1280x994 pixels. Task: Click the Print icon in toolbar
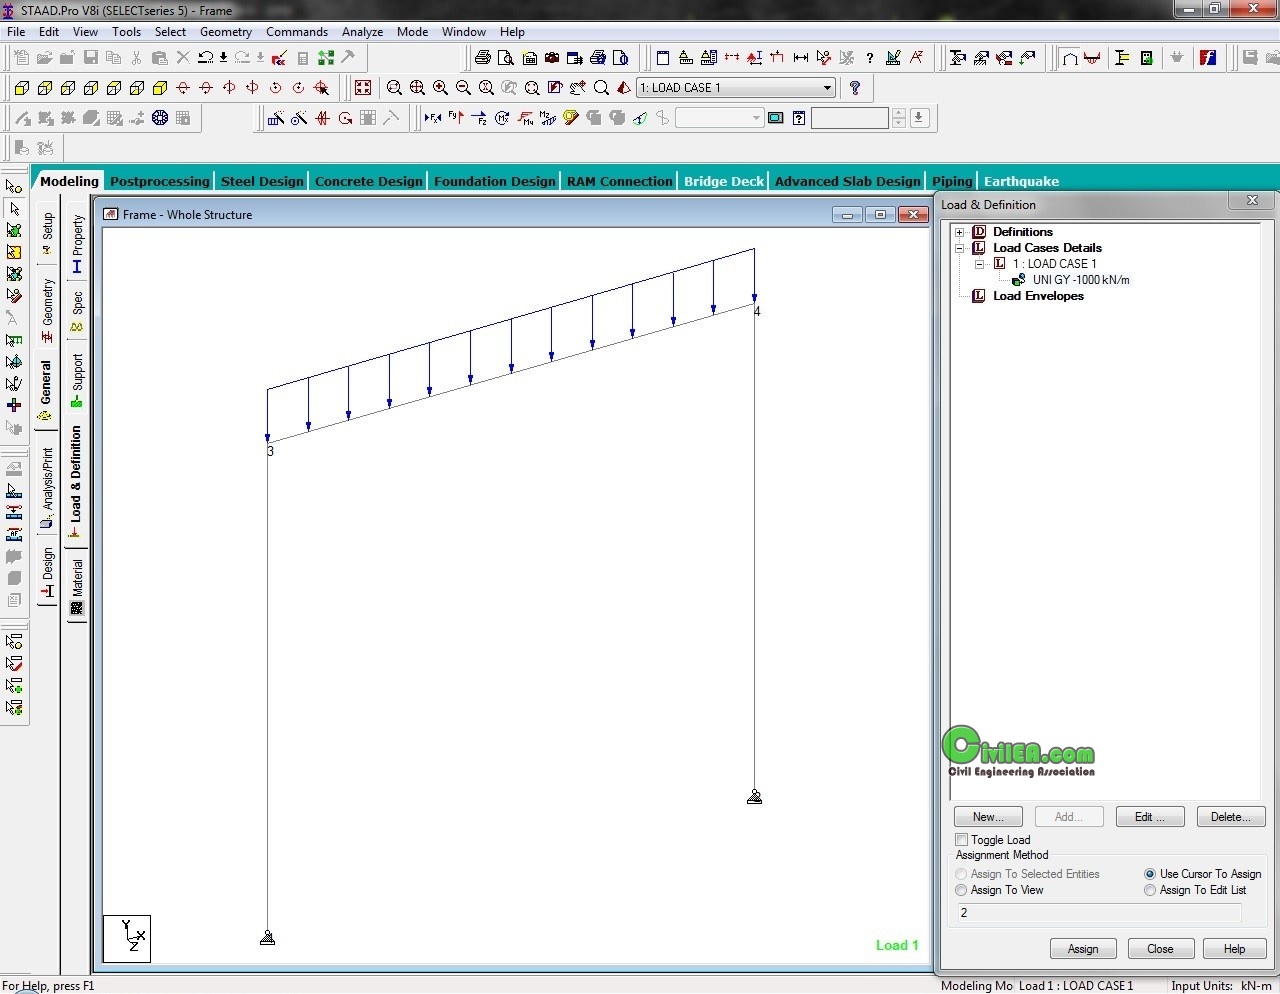coord(483,58)
